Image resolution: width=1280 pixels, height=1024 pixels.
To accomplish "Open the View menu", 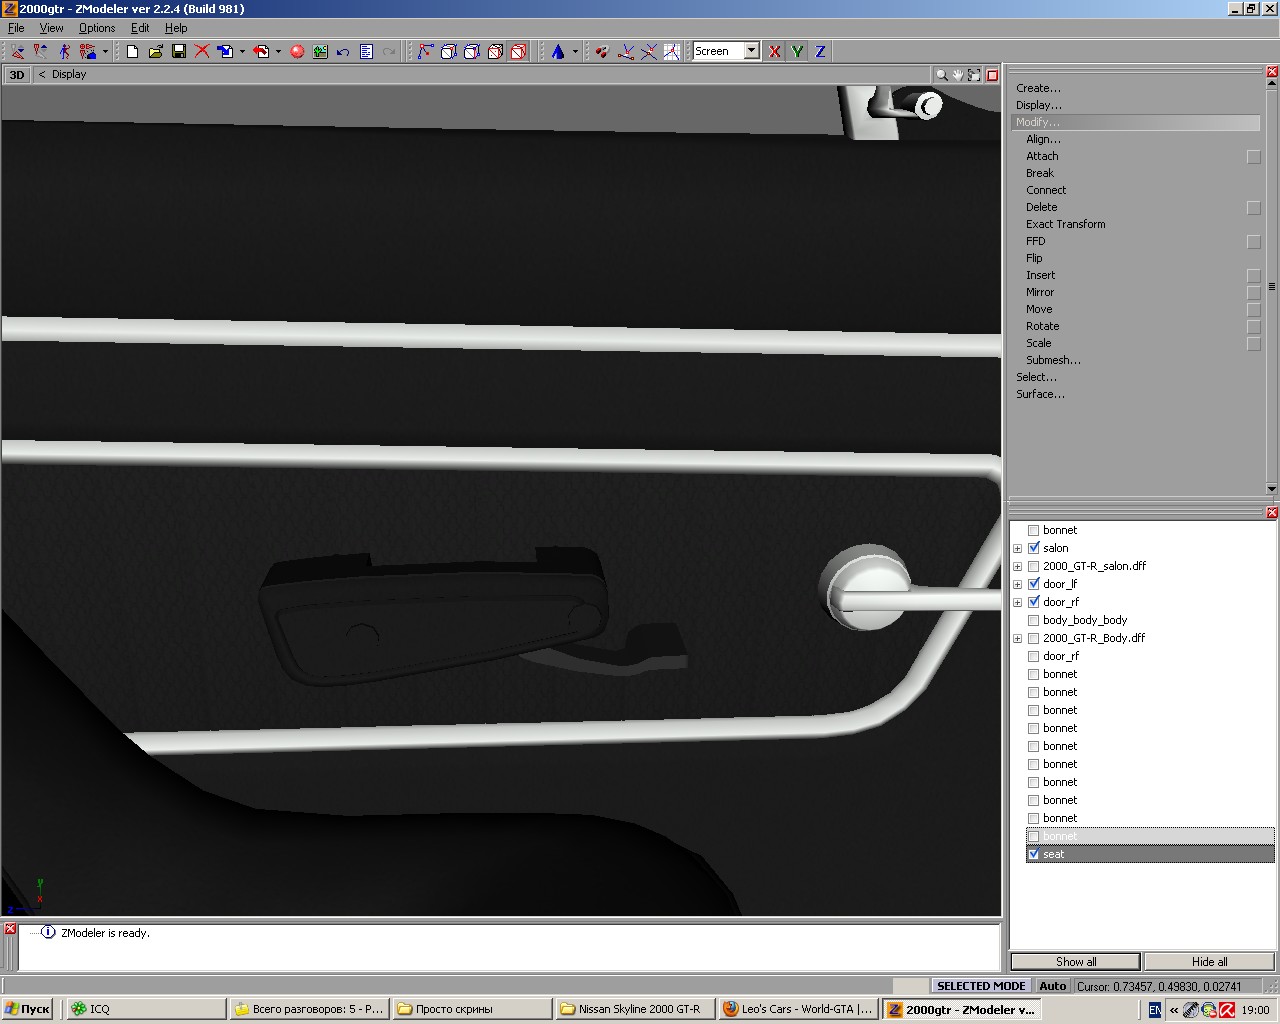I will click(x=51, y=28).
